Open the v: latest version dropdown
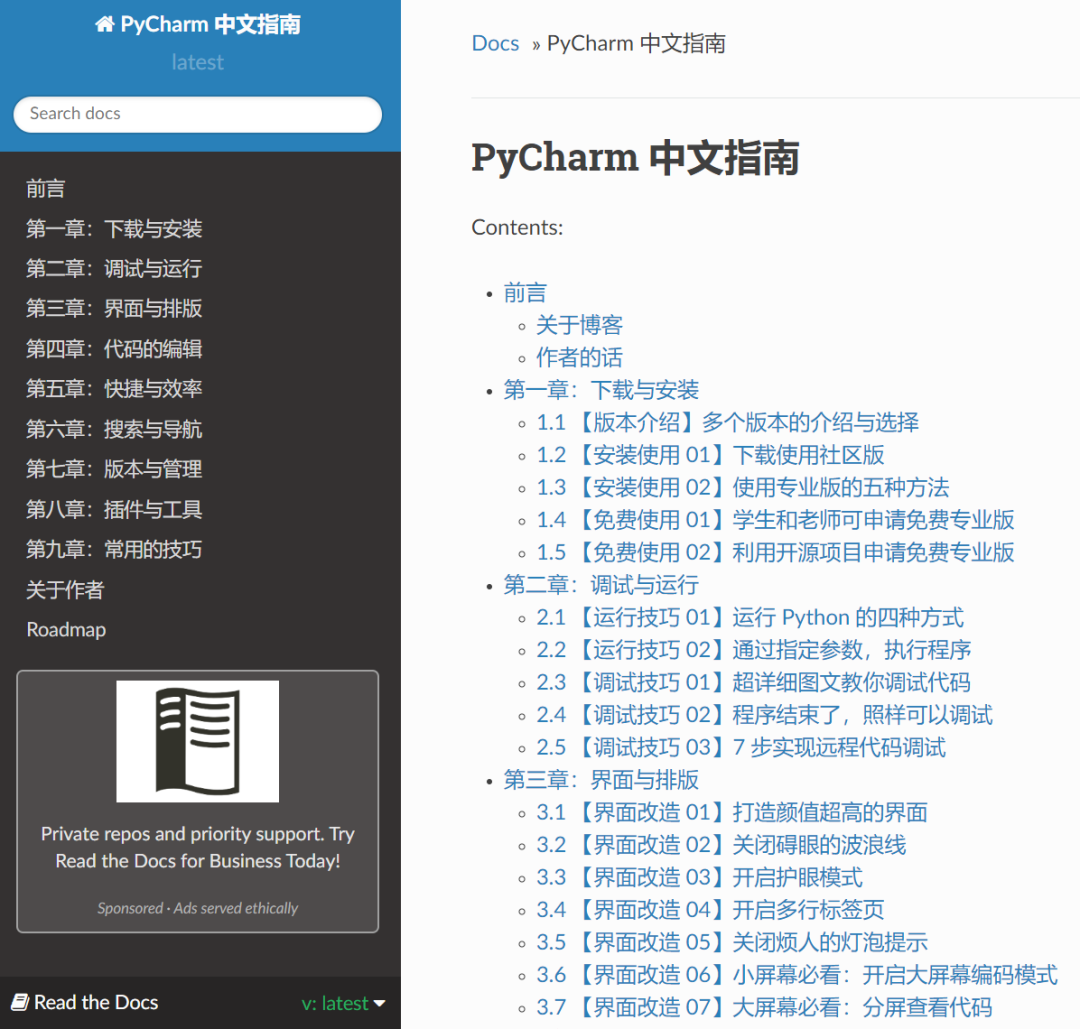The width and height of the screenshot is (1080, 1029). coord(343,1003)
